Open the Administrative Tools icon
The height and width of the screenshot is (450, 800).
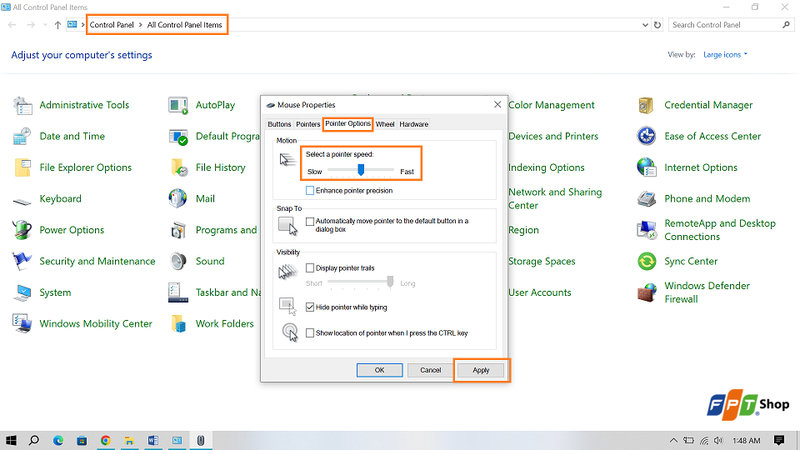[22, 106]
